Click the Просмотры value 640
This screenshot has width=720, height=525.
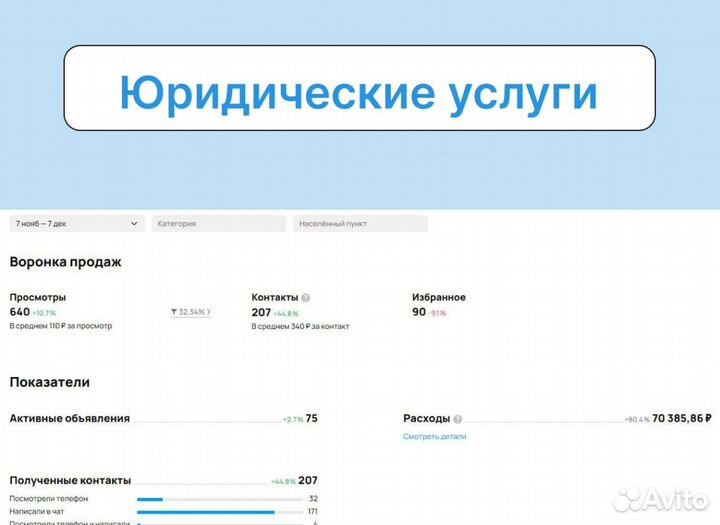[20, 312]
